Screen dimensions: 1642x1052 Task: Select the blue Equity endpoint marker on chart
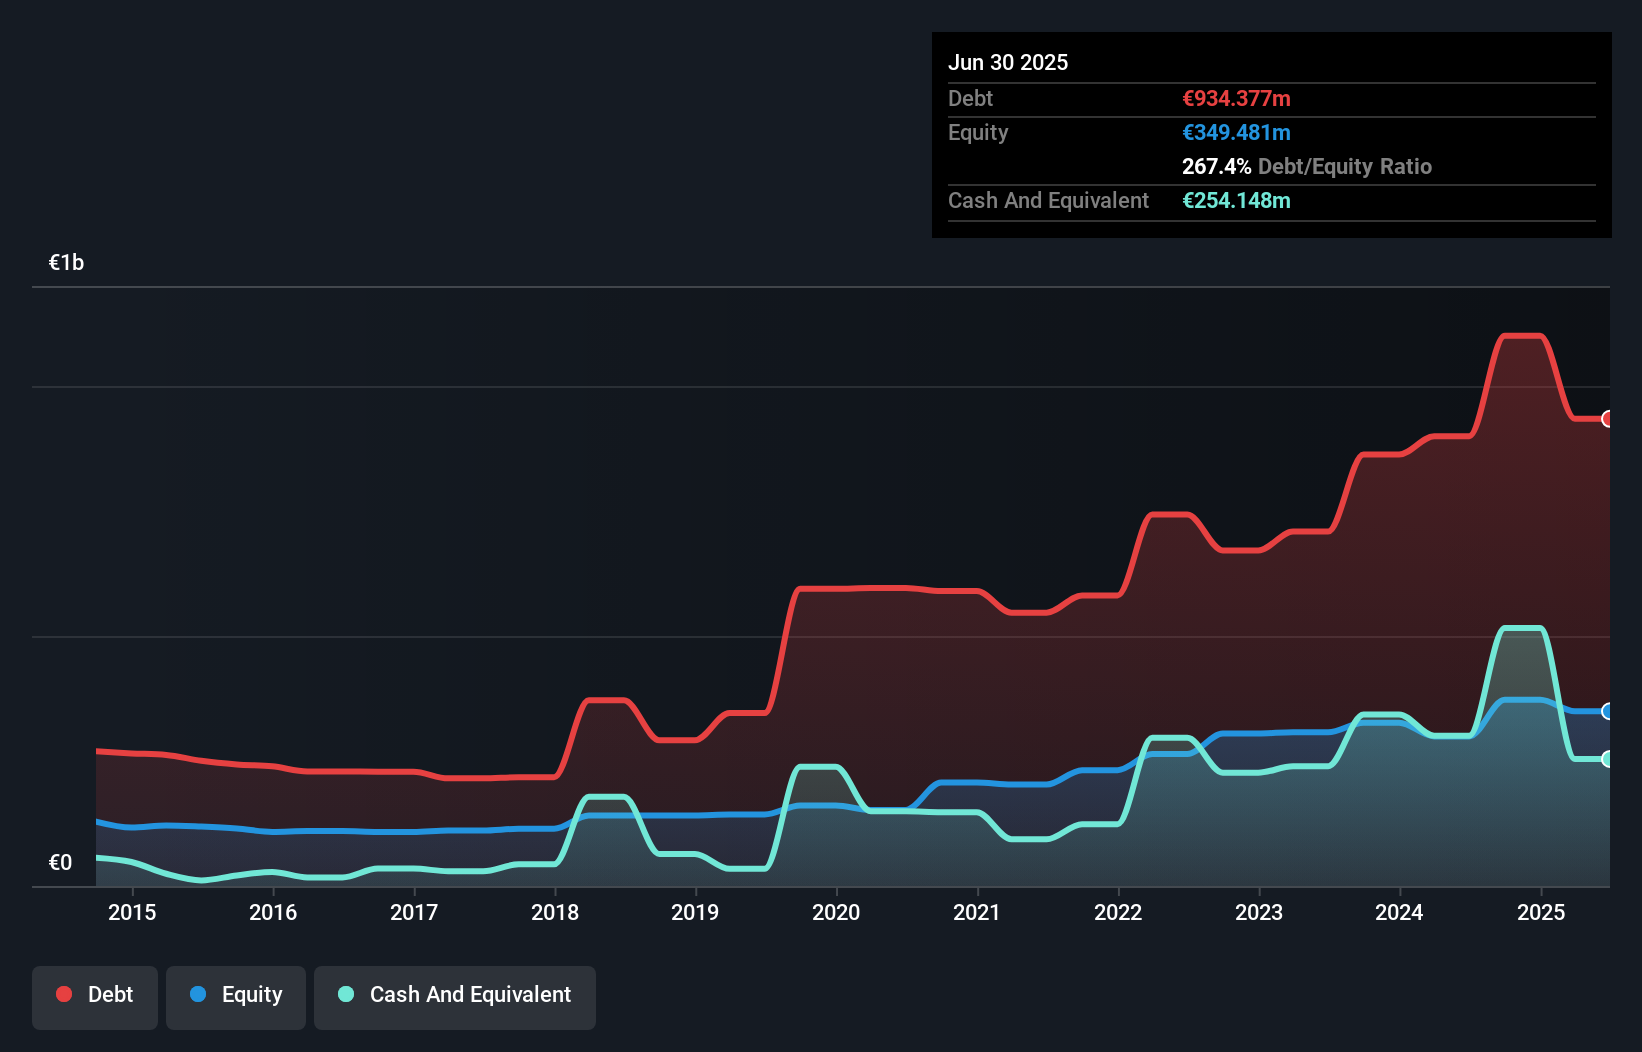point(1609,712)
